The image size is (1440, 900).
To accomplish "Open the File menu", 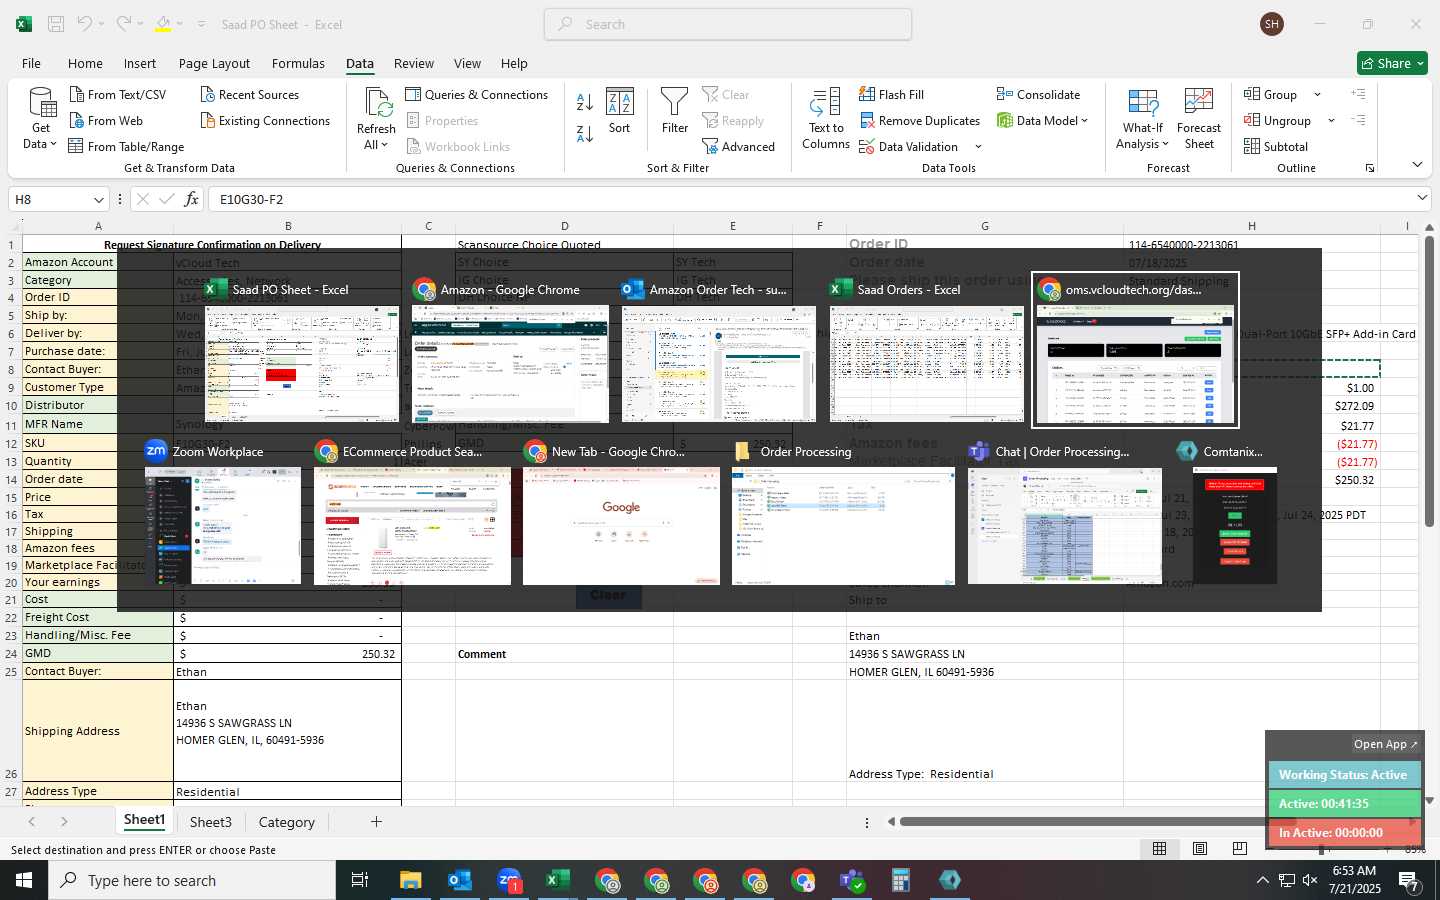I will pos(31,63).
